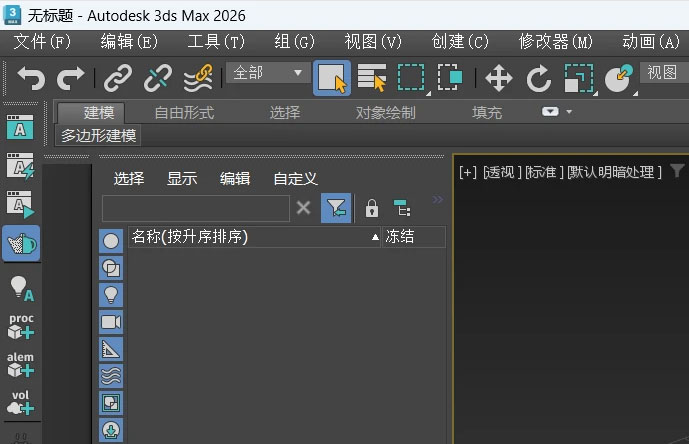This screenshot has width=689, height=444.
Task: Open the 工具(T) menu
Action: (216, 42)
